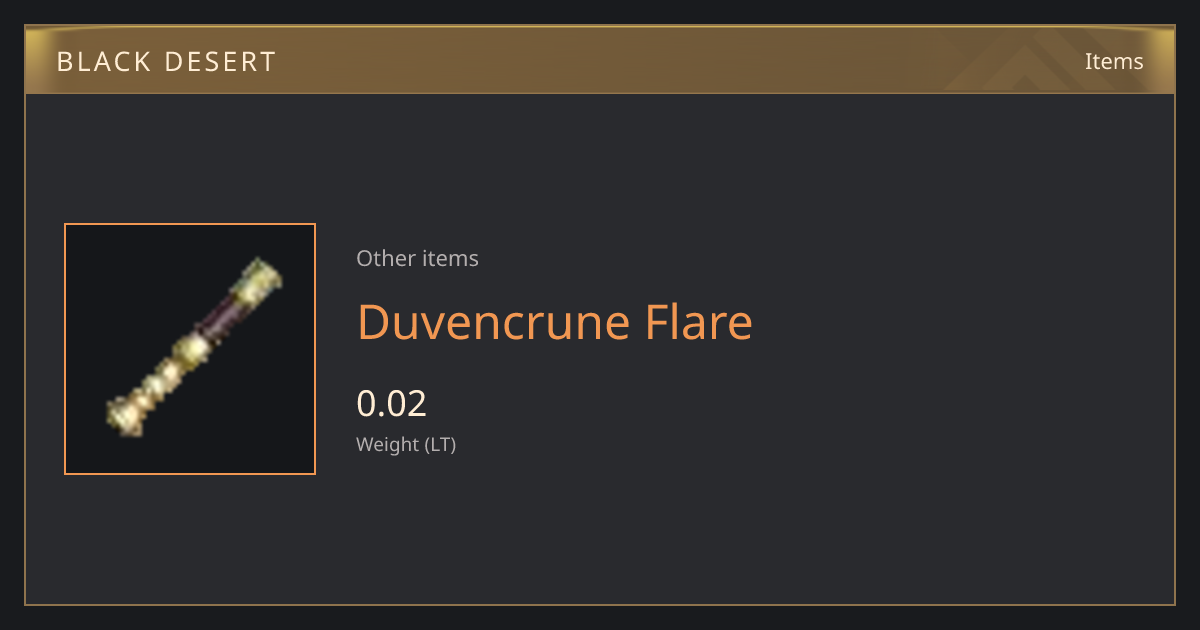This screenshot has width=1200, height=630.
Task: Click the flare's lower golden handle end
Action: [x=127, y=412]
